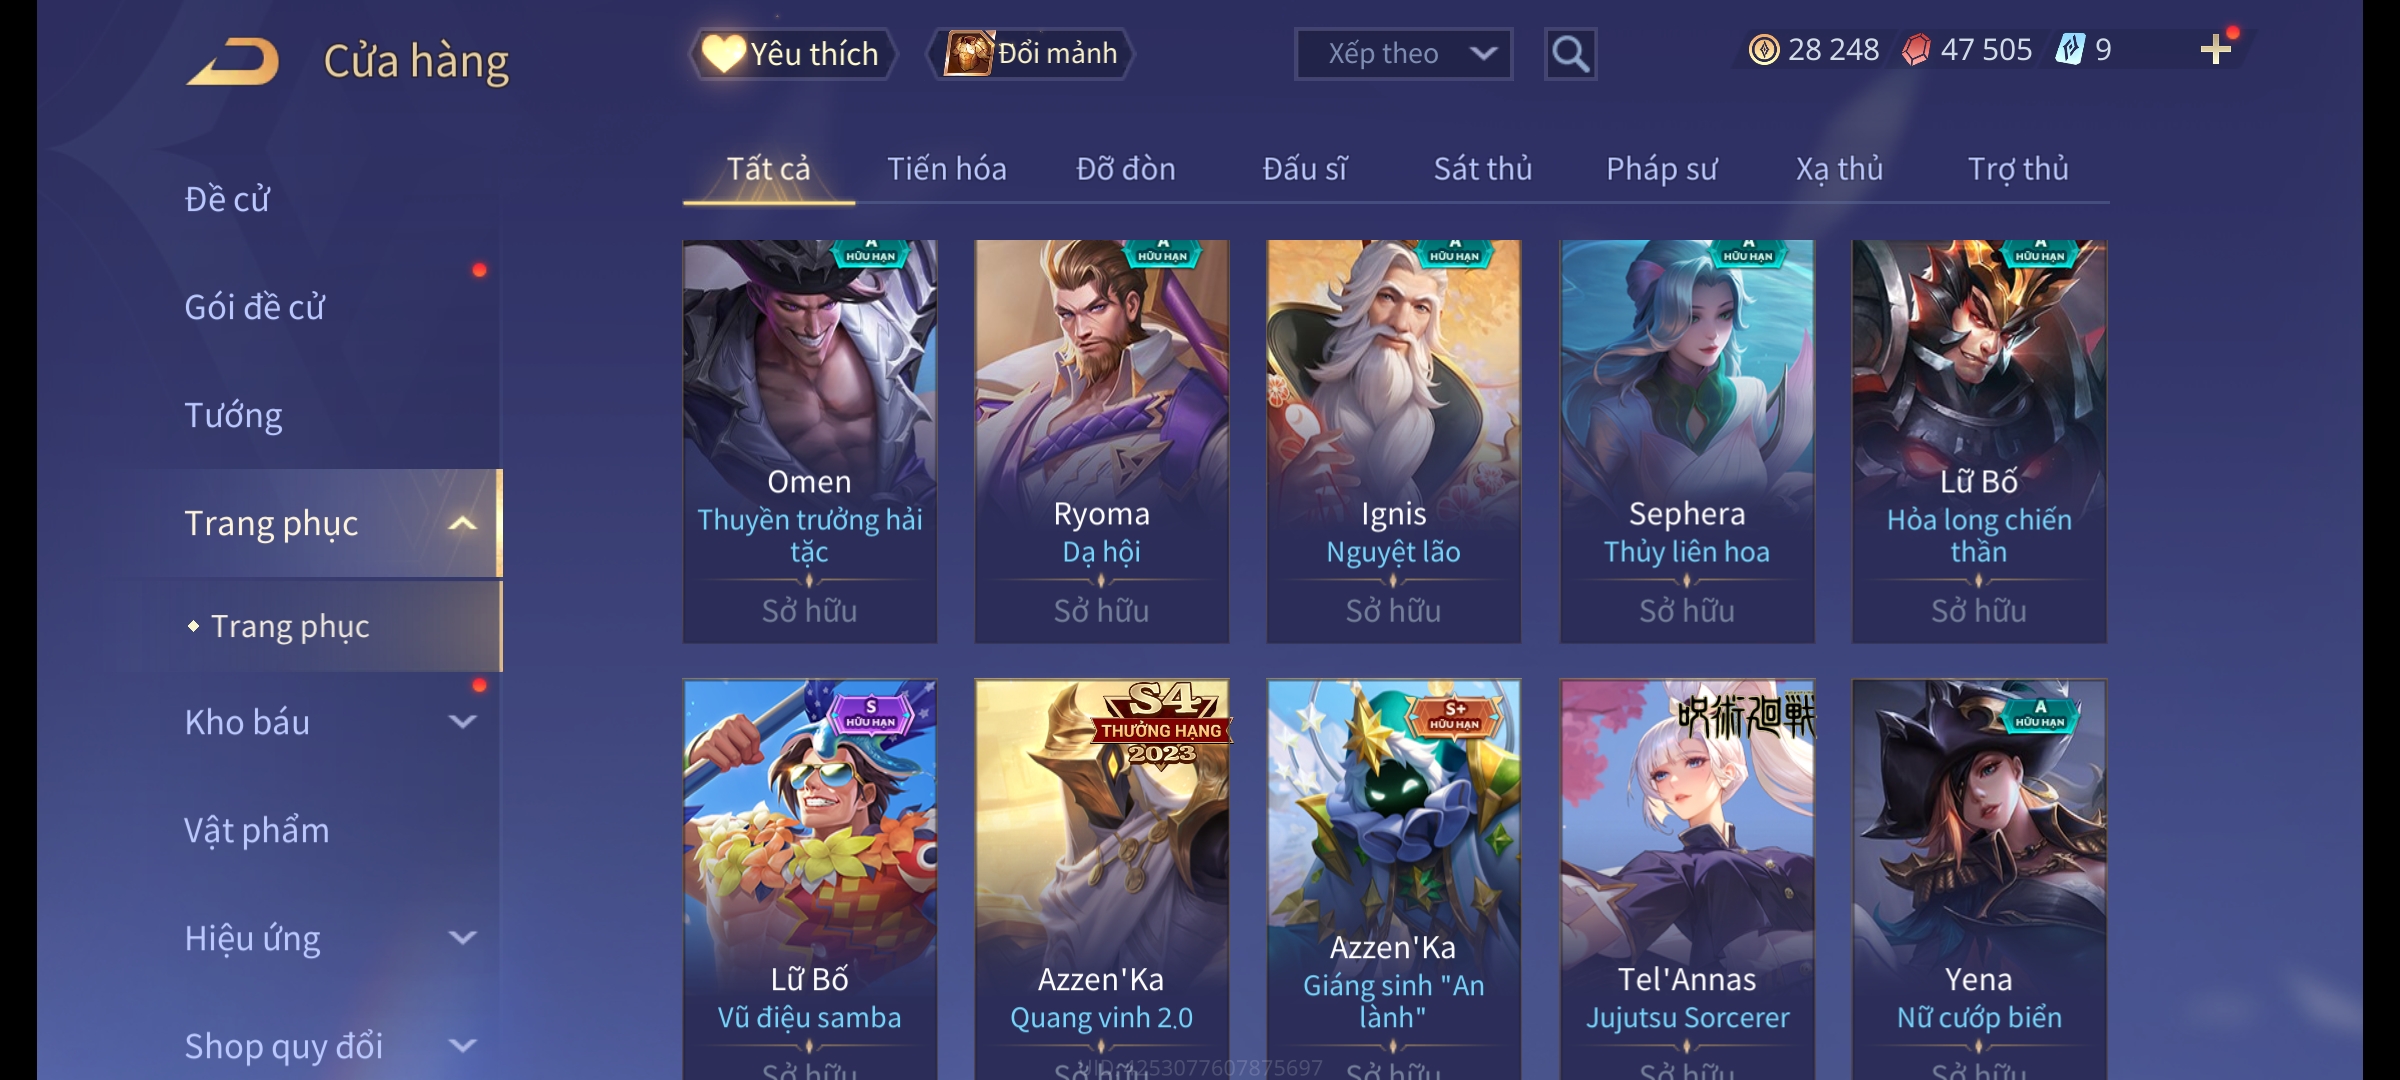This screenshot has width=2400, height=1080.
Task: Tap the red ruby currency icon
Action: coord(1916,49)
